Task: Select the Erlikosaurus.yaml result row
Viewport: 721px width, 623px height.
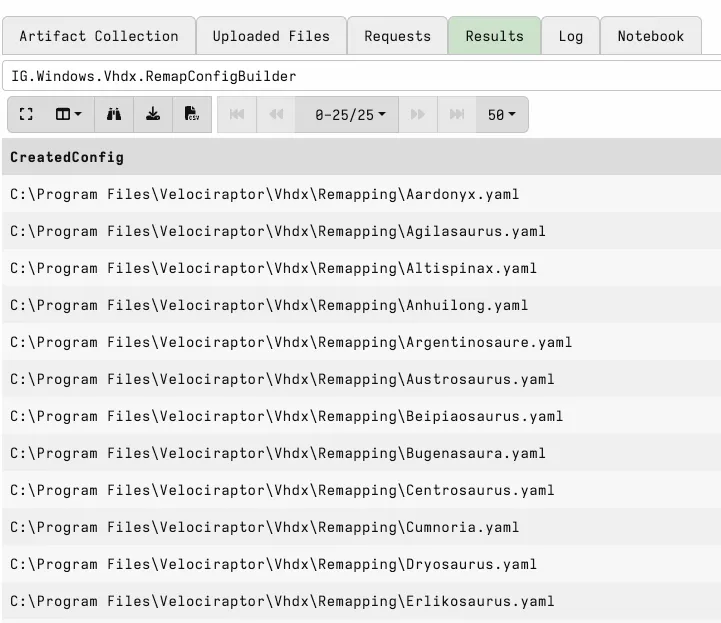Action: pos(281,601)
